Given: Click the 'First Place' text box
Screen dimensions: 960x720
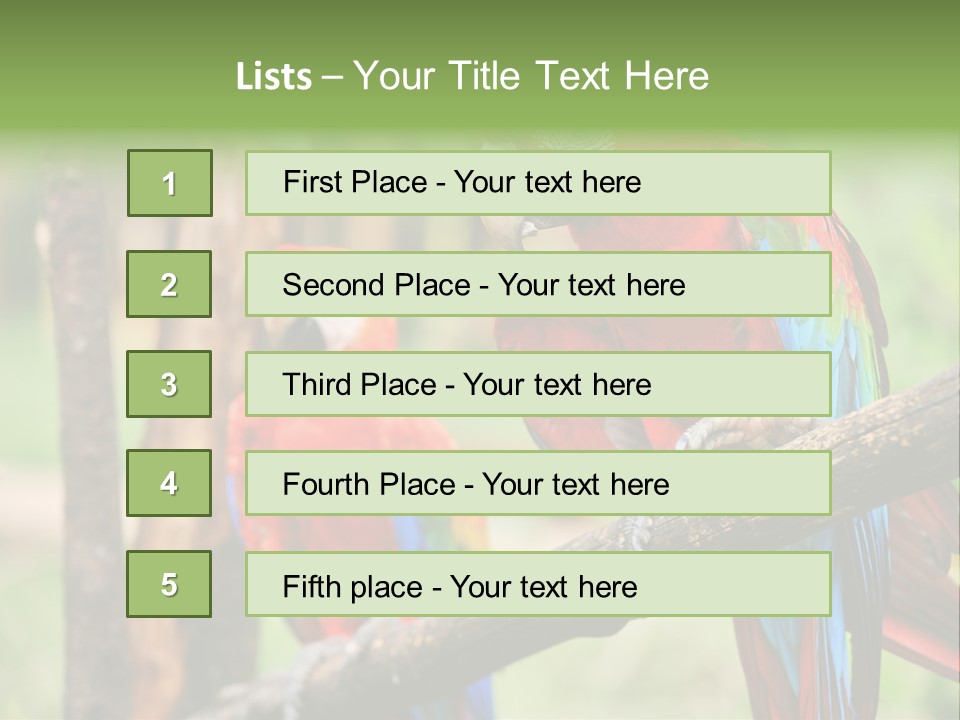Looking at the screenshot, I should tap(538, 183).
